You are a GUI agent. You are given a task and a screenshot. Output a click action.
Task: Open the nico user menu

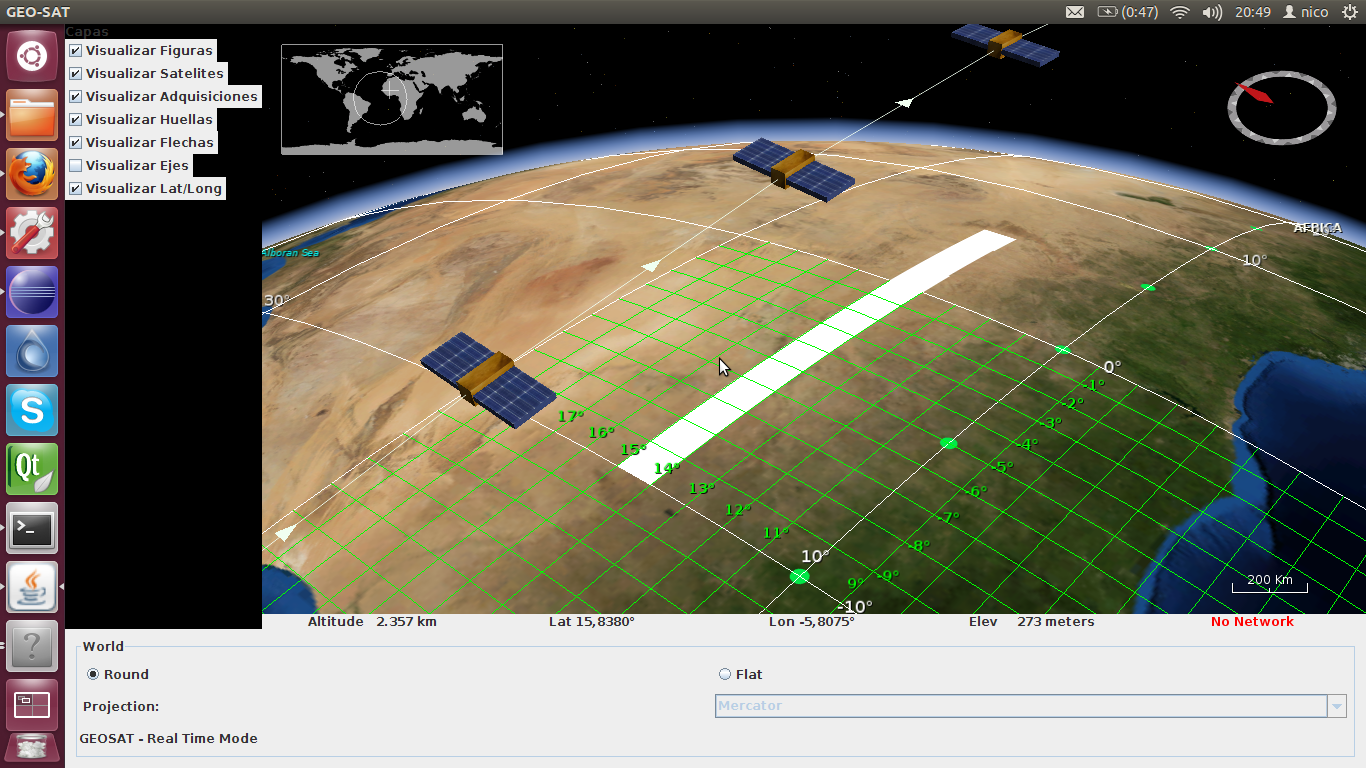click(x=1305, y=12)
